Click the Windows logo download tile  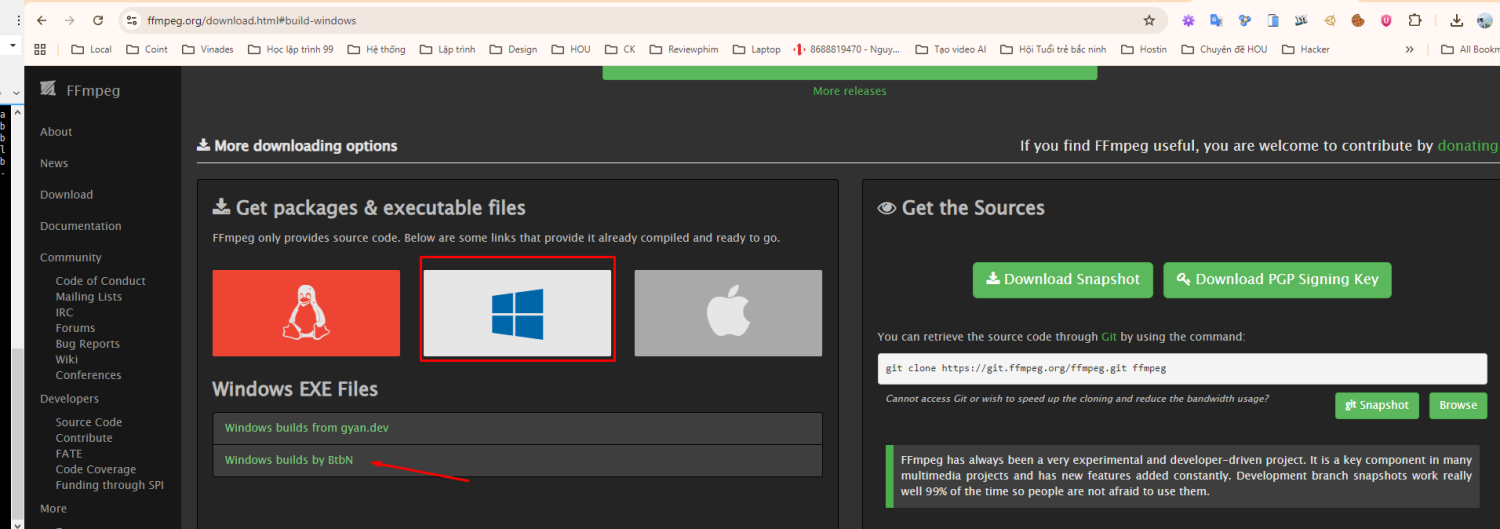[517, 313]
